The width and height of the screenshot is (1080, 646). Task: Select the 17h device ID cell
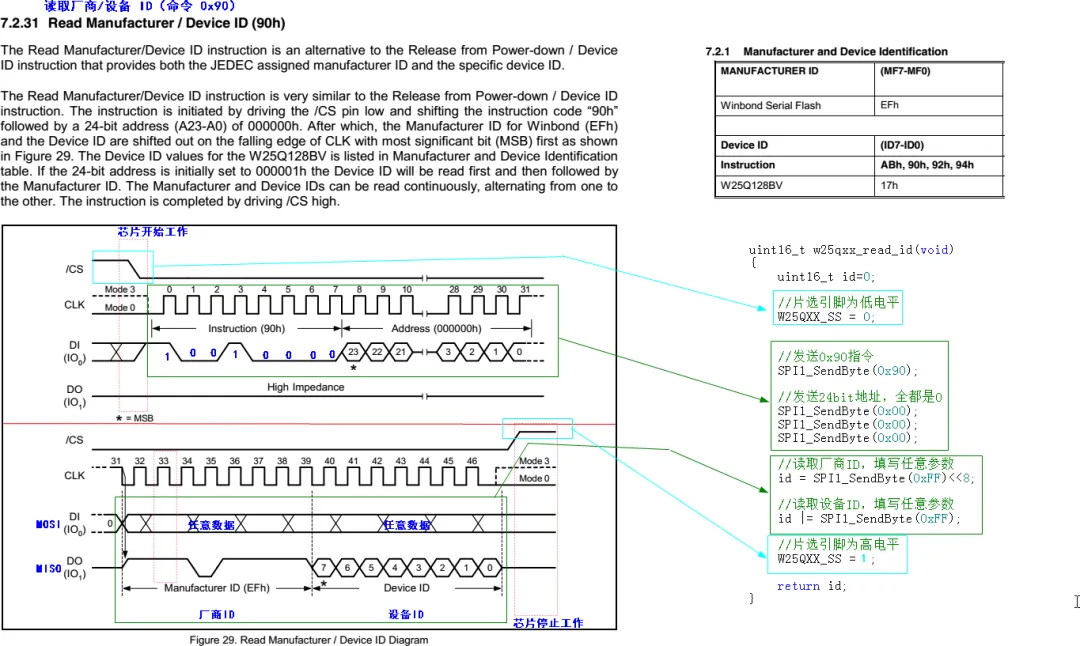click(889, 185)
